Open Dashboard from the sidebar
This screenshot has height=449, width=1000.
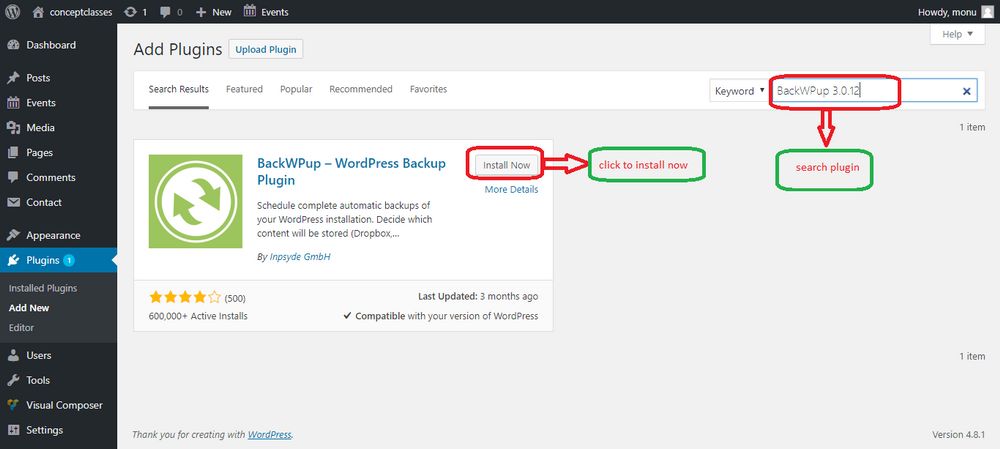point(51,45)
